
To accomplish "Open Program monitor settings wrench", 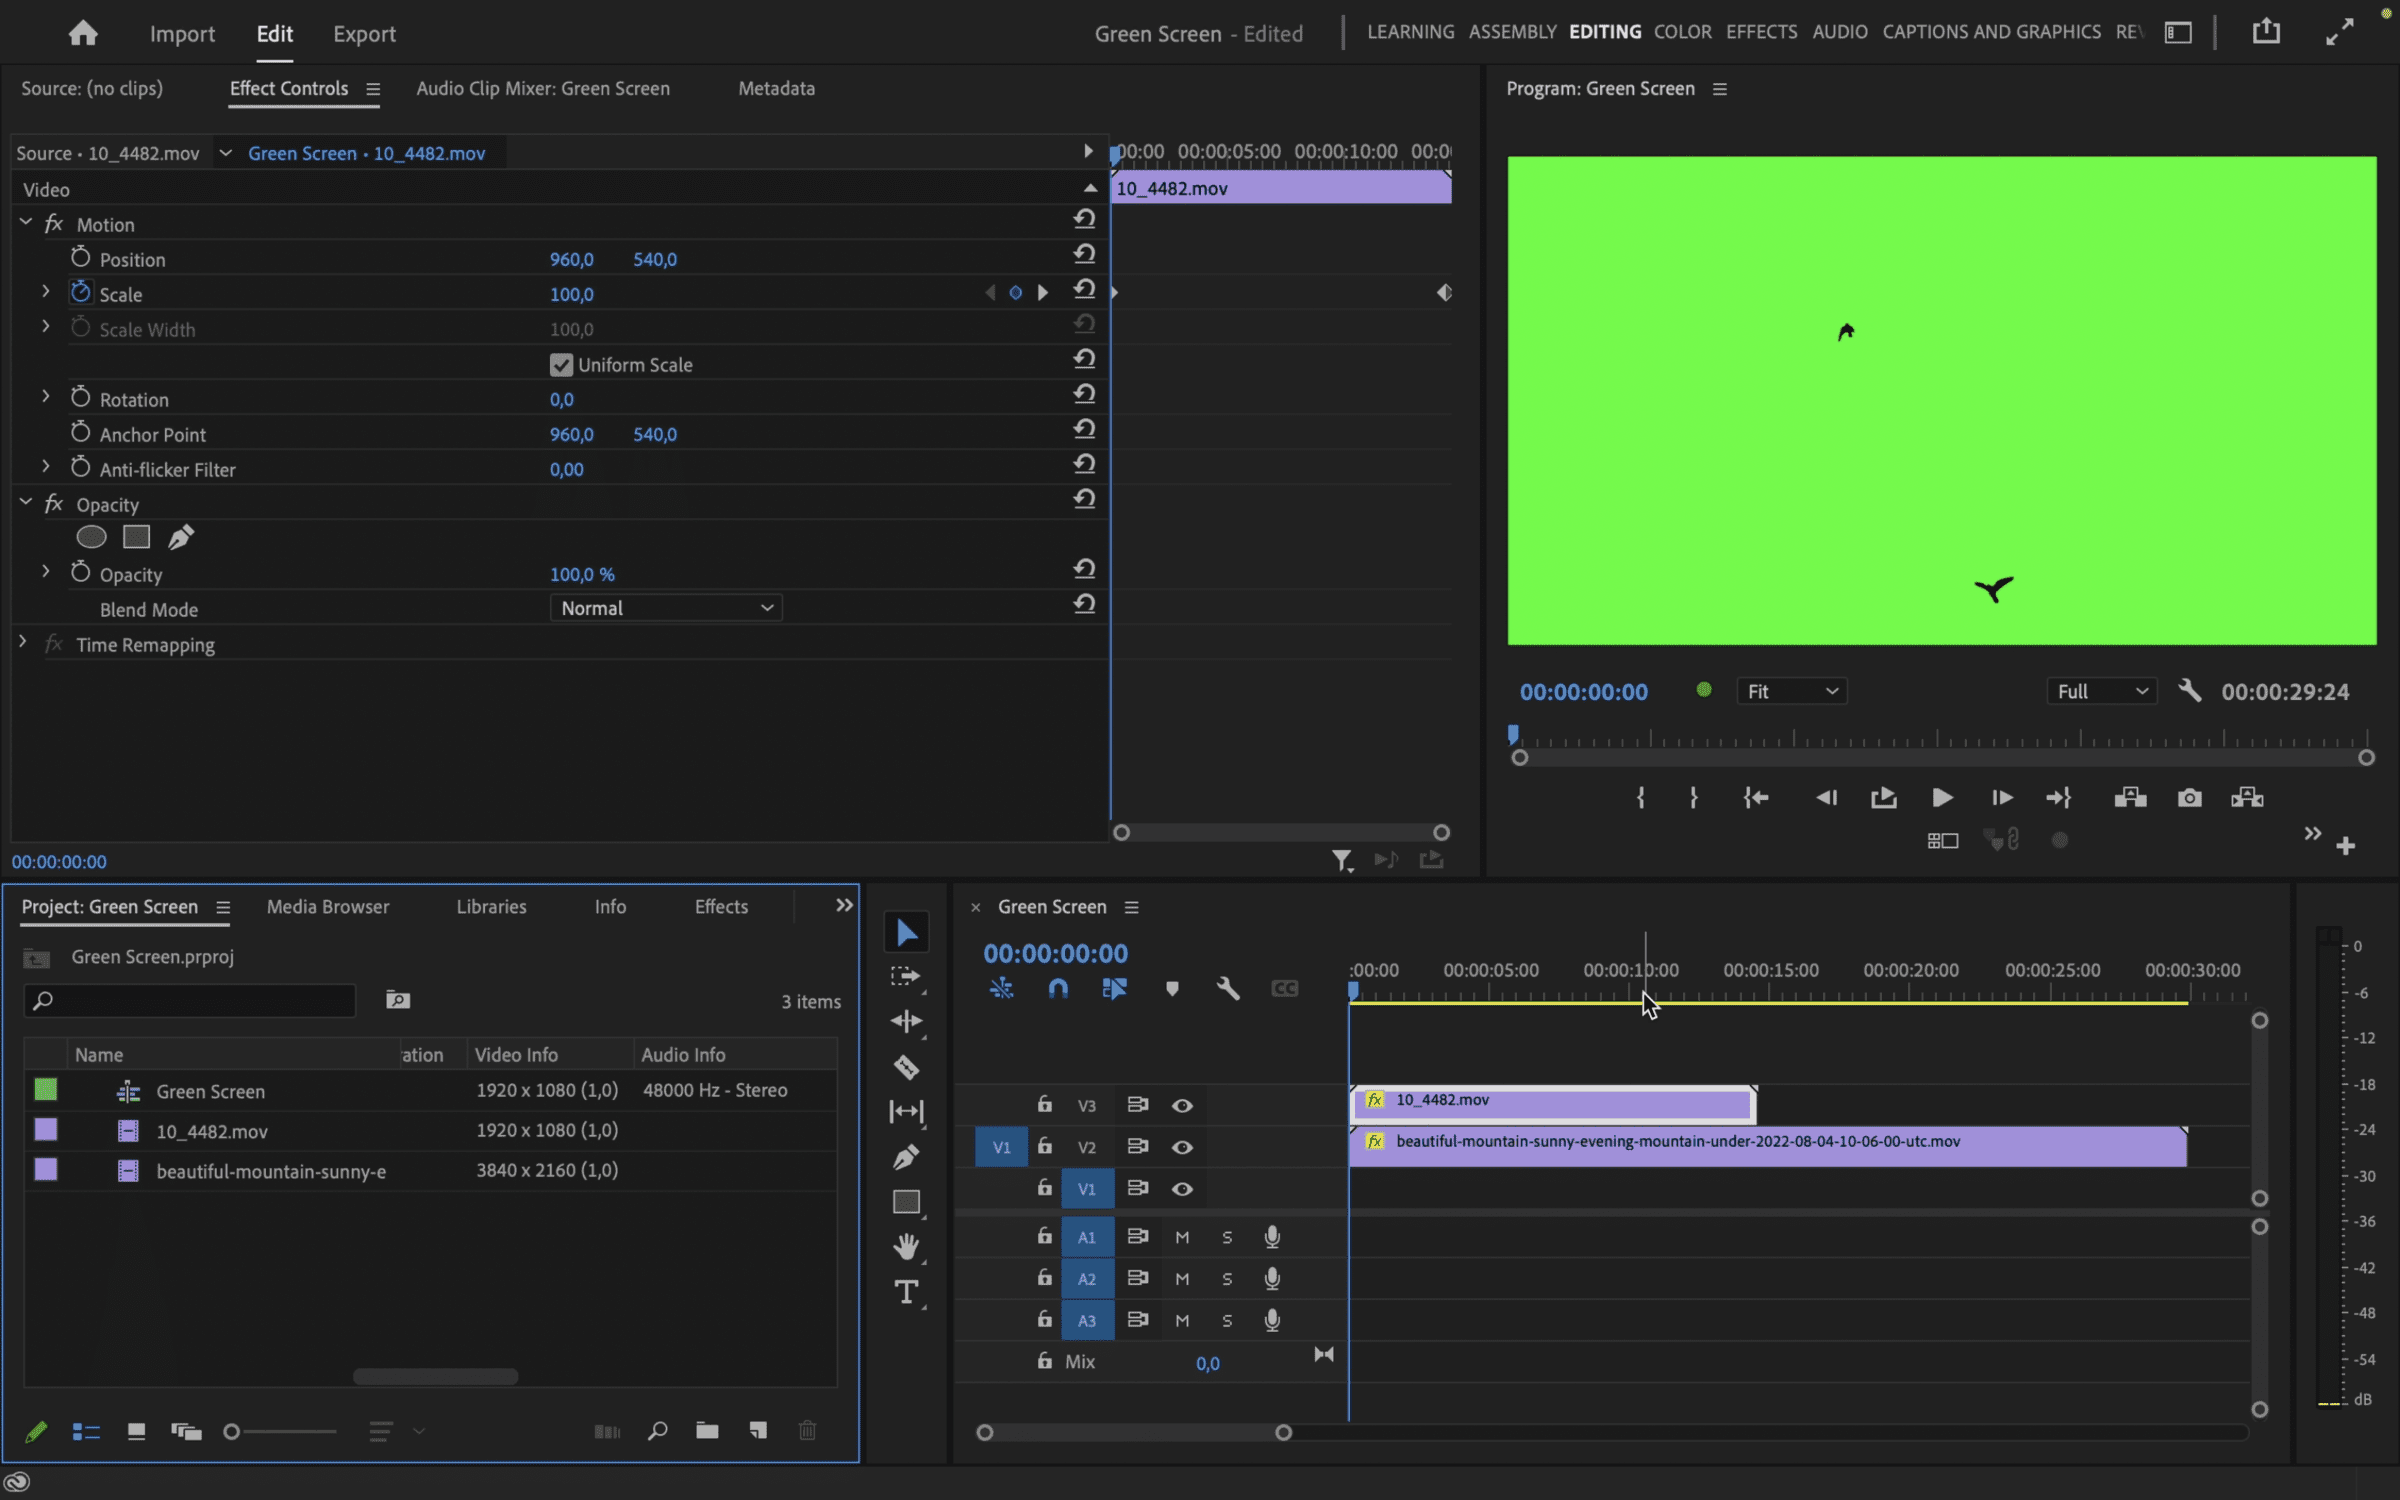I will tap(2189, 690).
